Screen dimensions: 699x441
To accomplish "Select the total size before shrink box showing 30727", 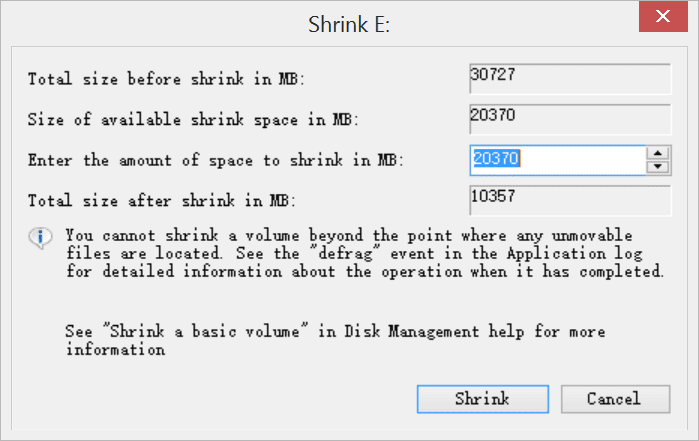I will pyautogui.click(x=570, y=79).
